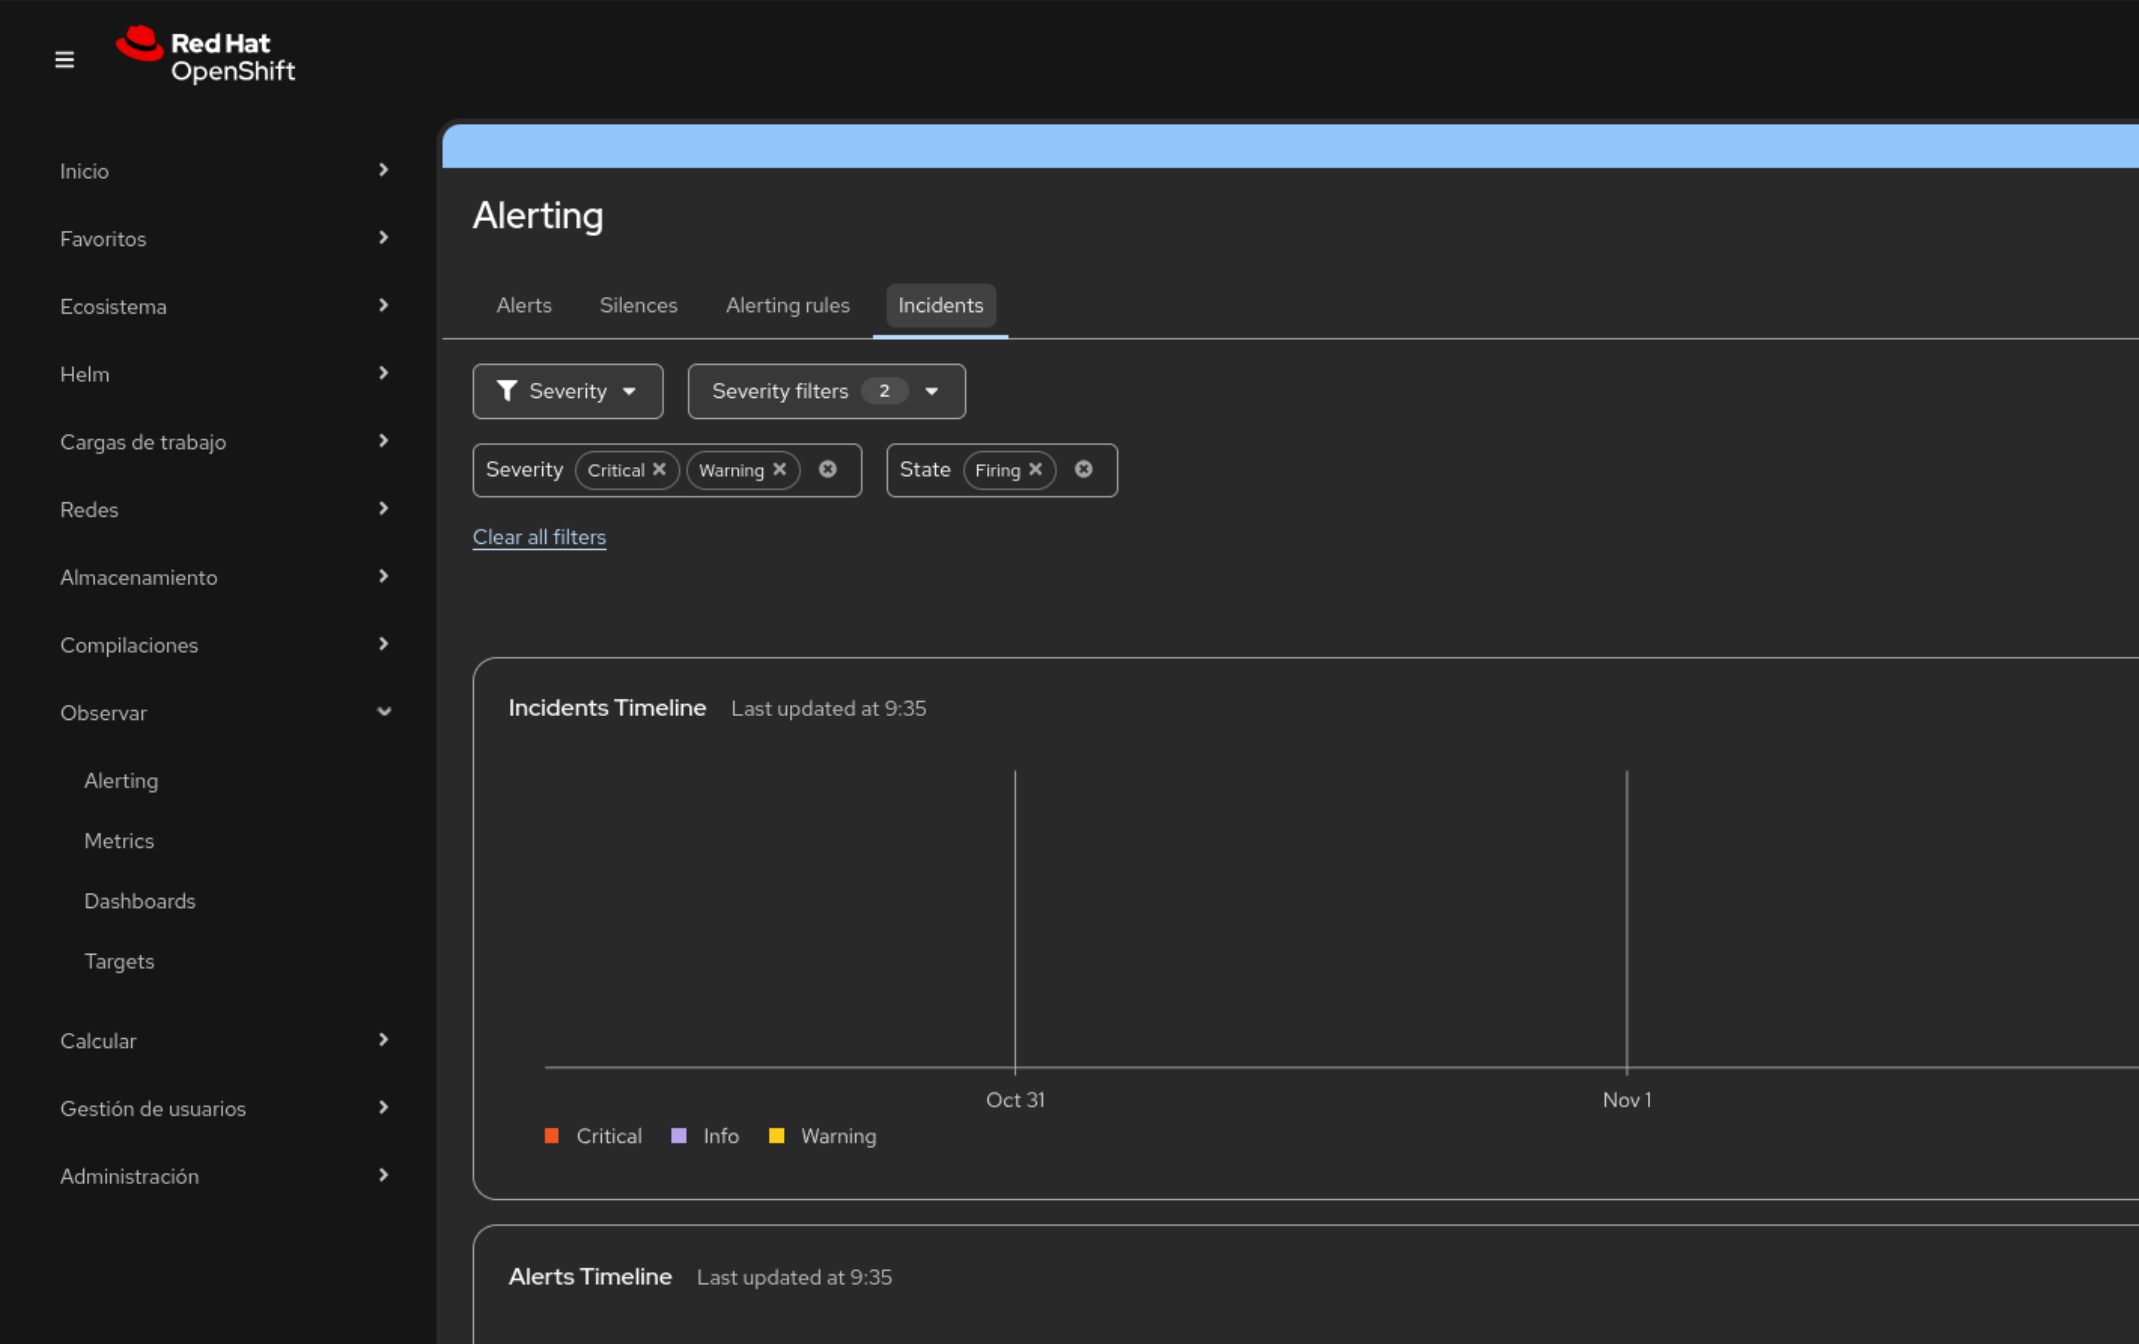Clear the entire Severity filter group
The width and height of the screenshot is (2139, 1344).
(x=827, y=469)
